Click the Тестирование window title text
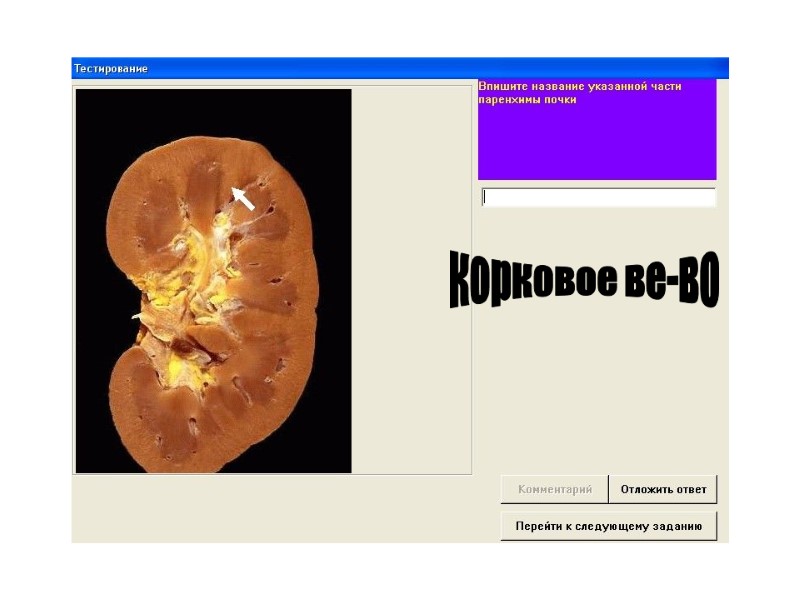Viewport: 800px width, 600px height. tap(111, 68)
